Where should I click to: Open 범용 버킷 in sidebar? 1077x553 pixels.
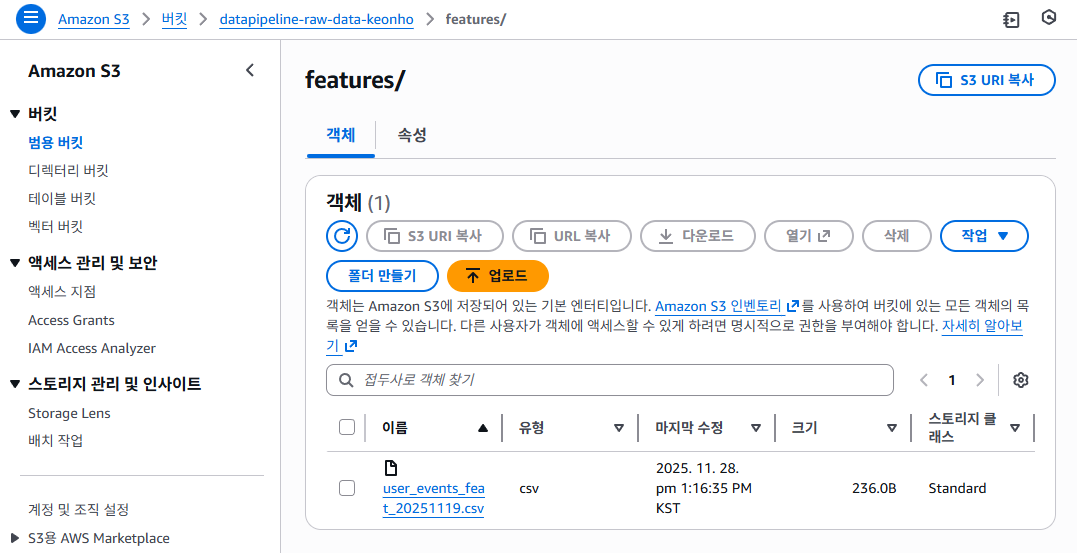(x=56, y=142)
